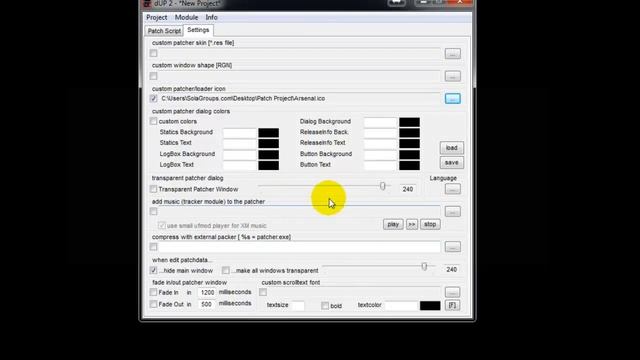
Task: Click the edit-patchdata transparency slider handle
Action: coord(424,267)
